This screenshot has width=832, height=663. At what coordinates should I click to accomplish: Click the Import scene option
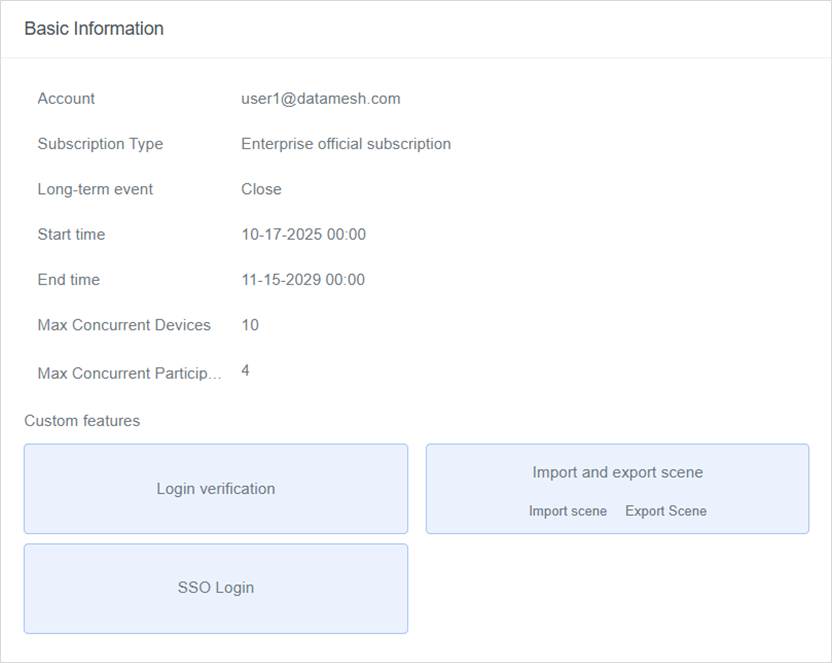[x=567, y=511]
